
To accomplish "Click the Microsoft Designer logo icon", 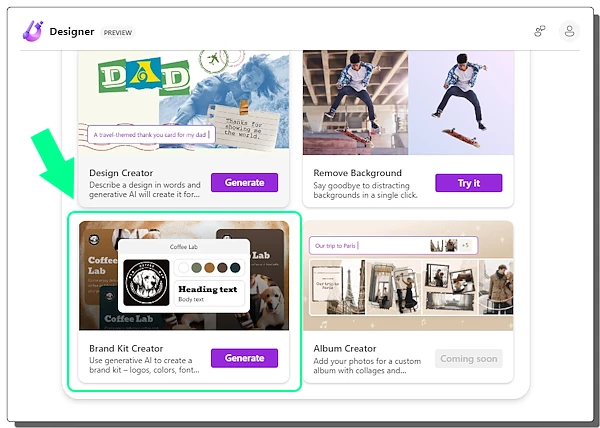I will coord(34,31).
